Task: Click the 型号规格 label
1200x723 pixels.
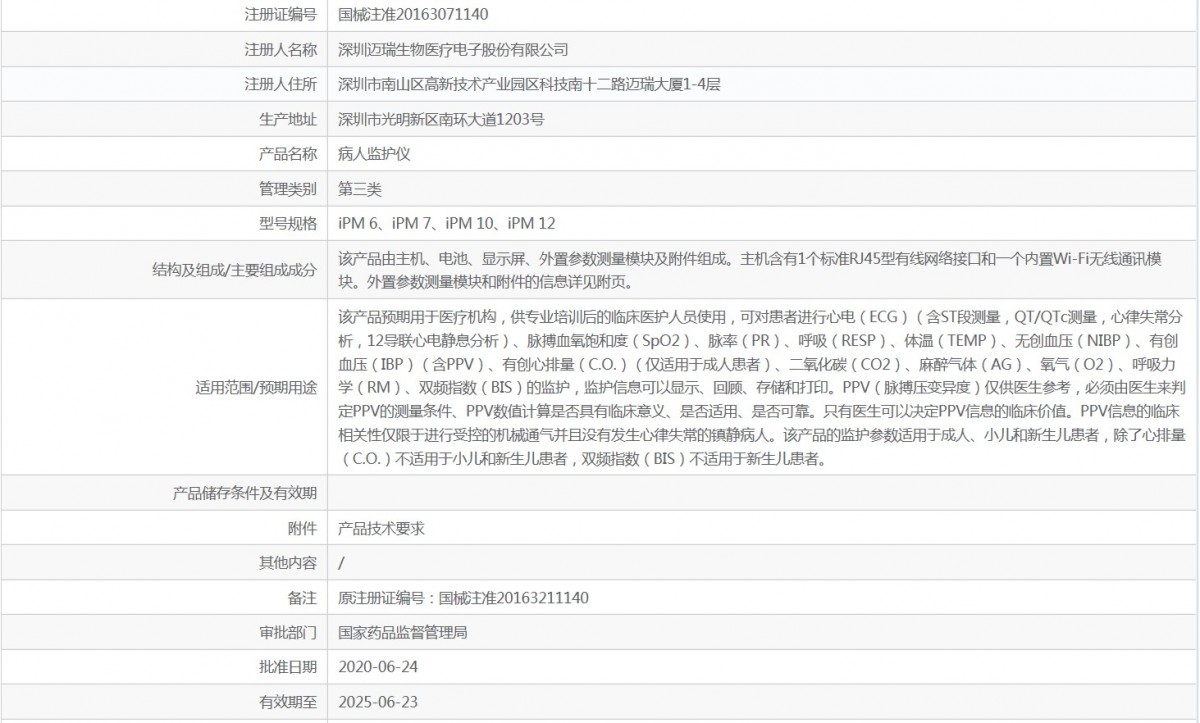Action: click(288, 223)
